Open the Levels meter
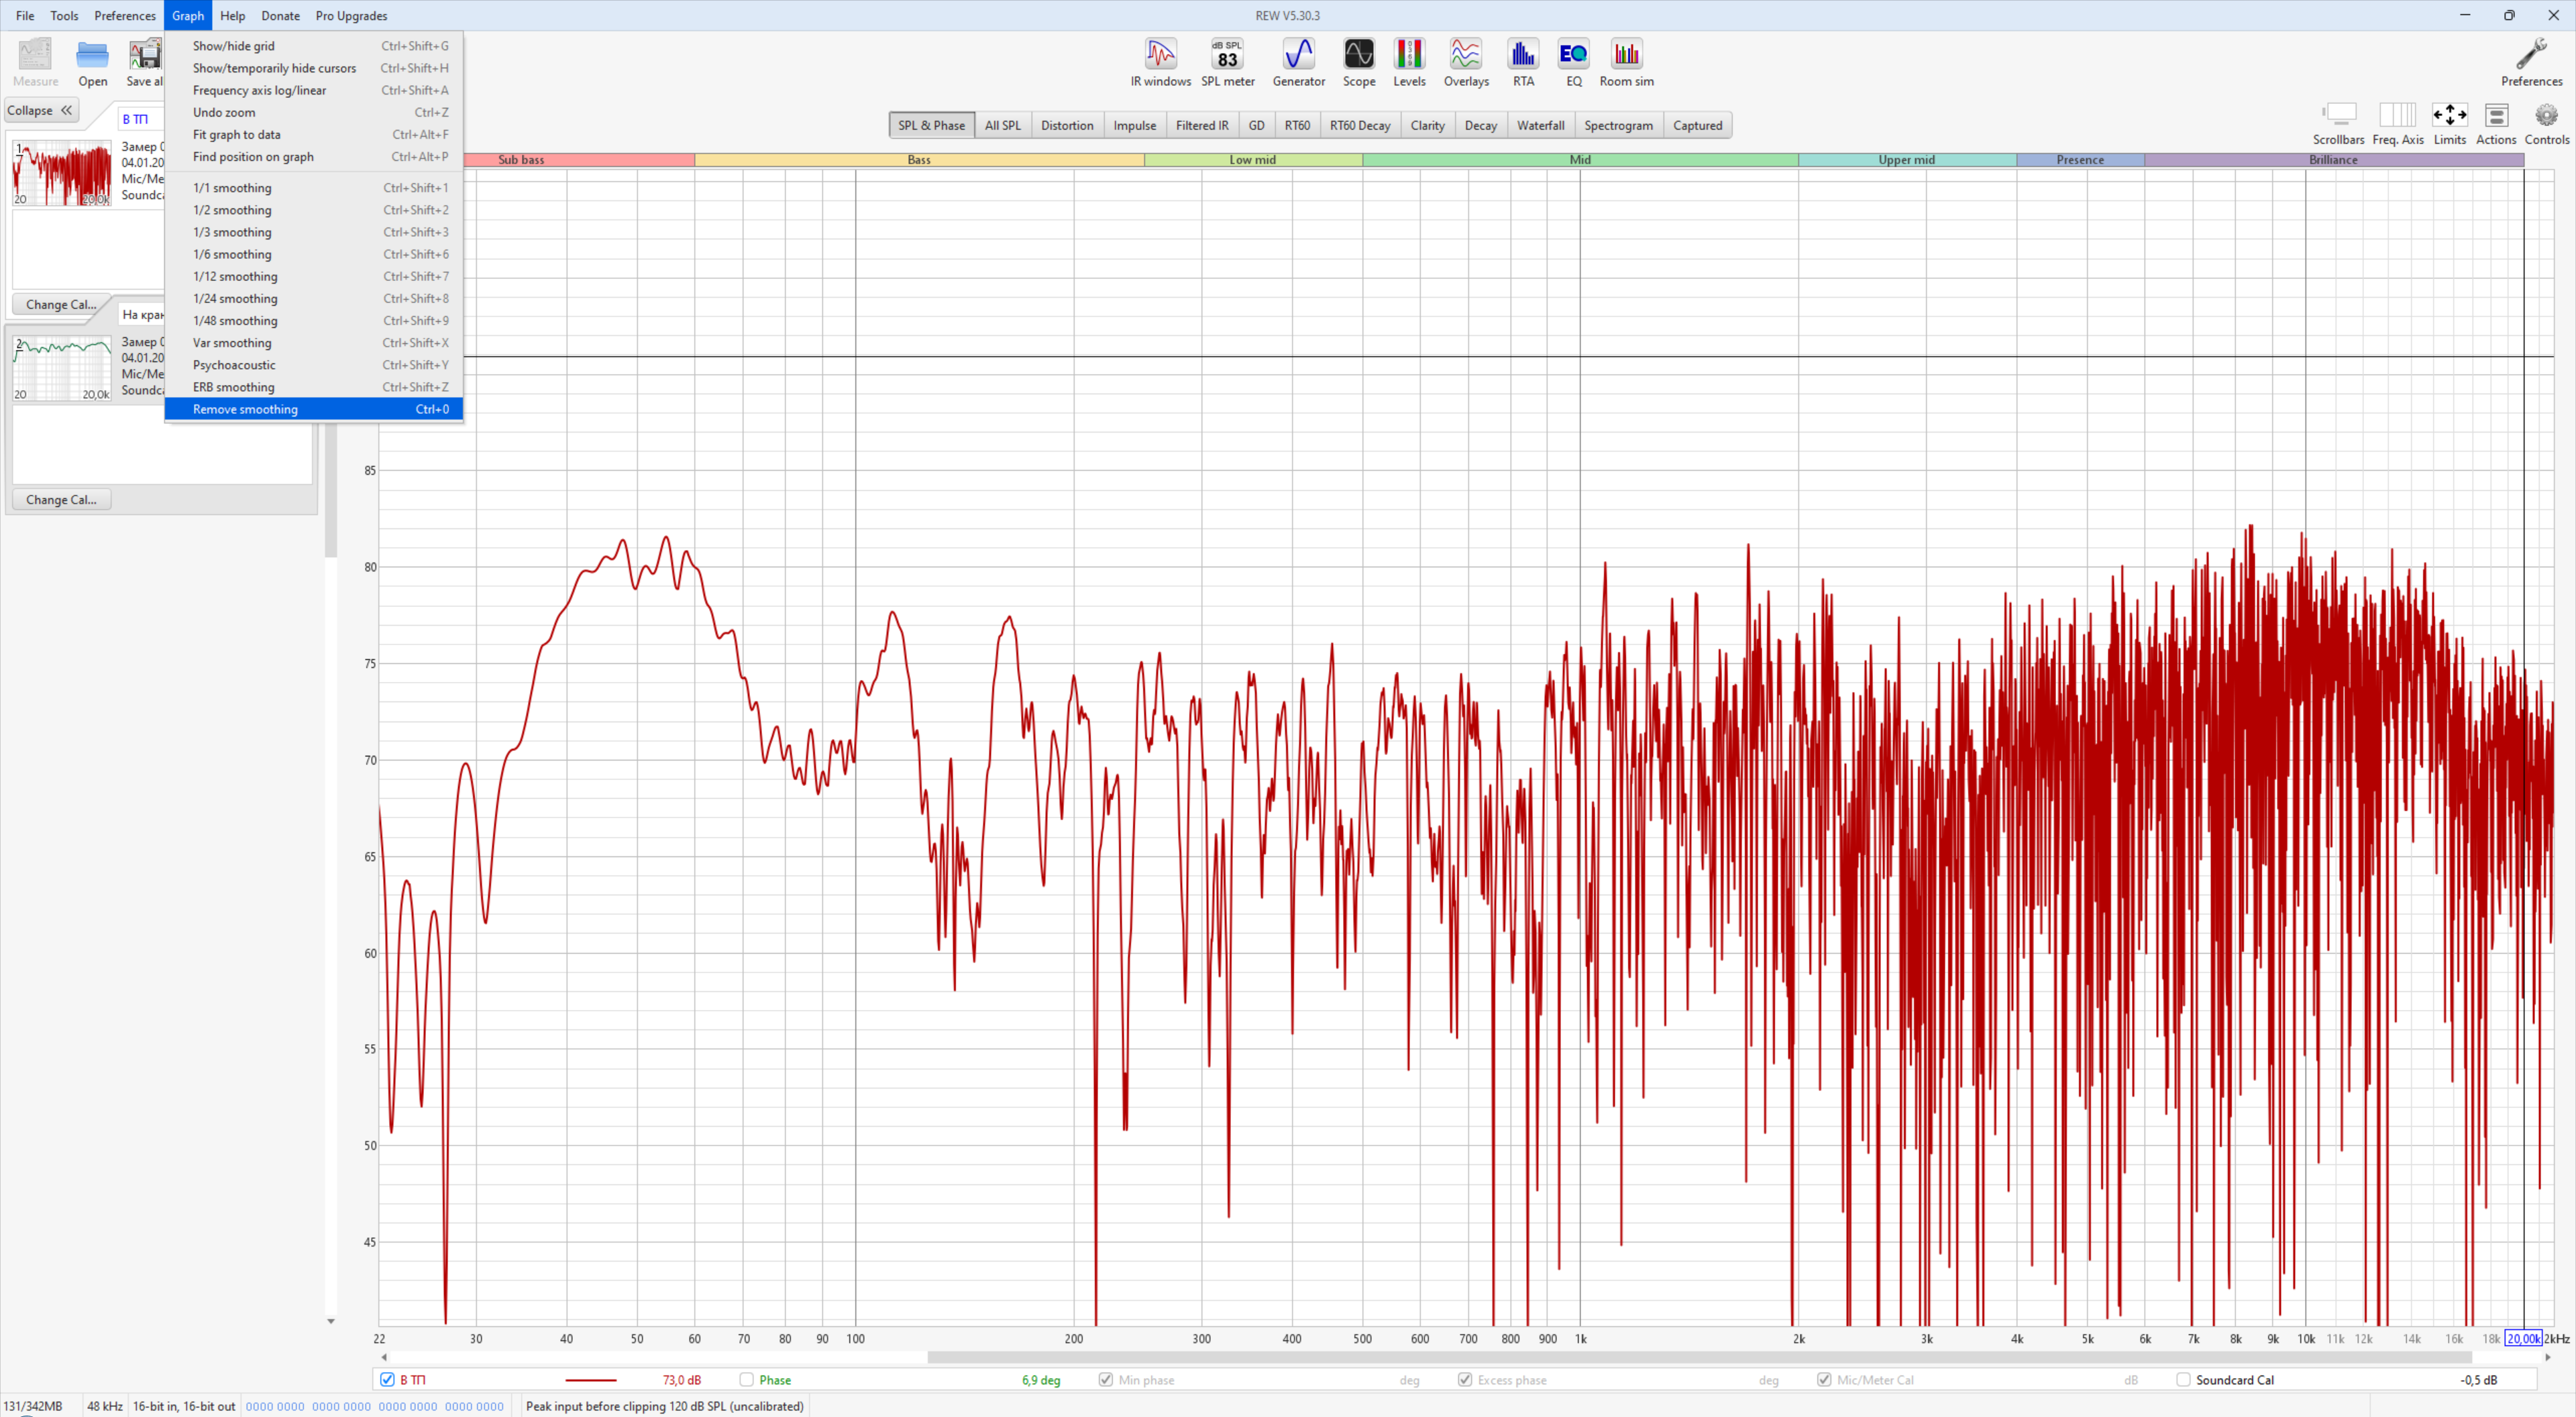 coord(1409,62)
